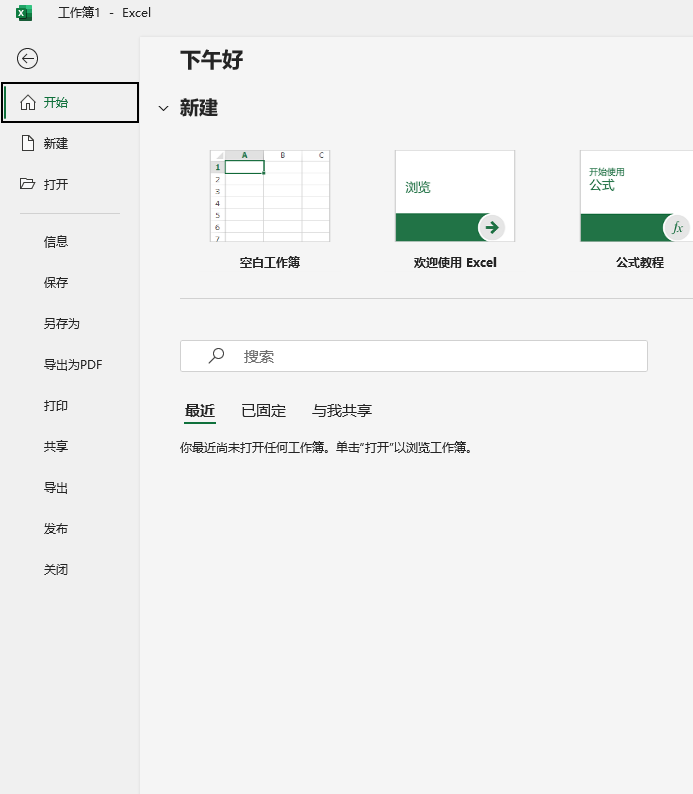Choose 保存 from the sidebar
The height and width of the screenshot is (794, 693).
tap(56, 283)
